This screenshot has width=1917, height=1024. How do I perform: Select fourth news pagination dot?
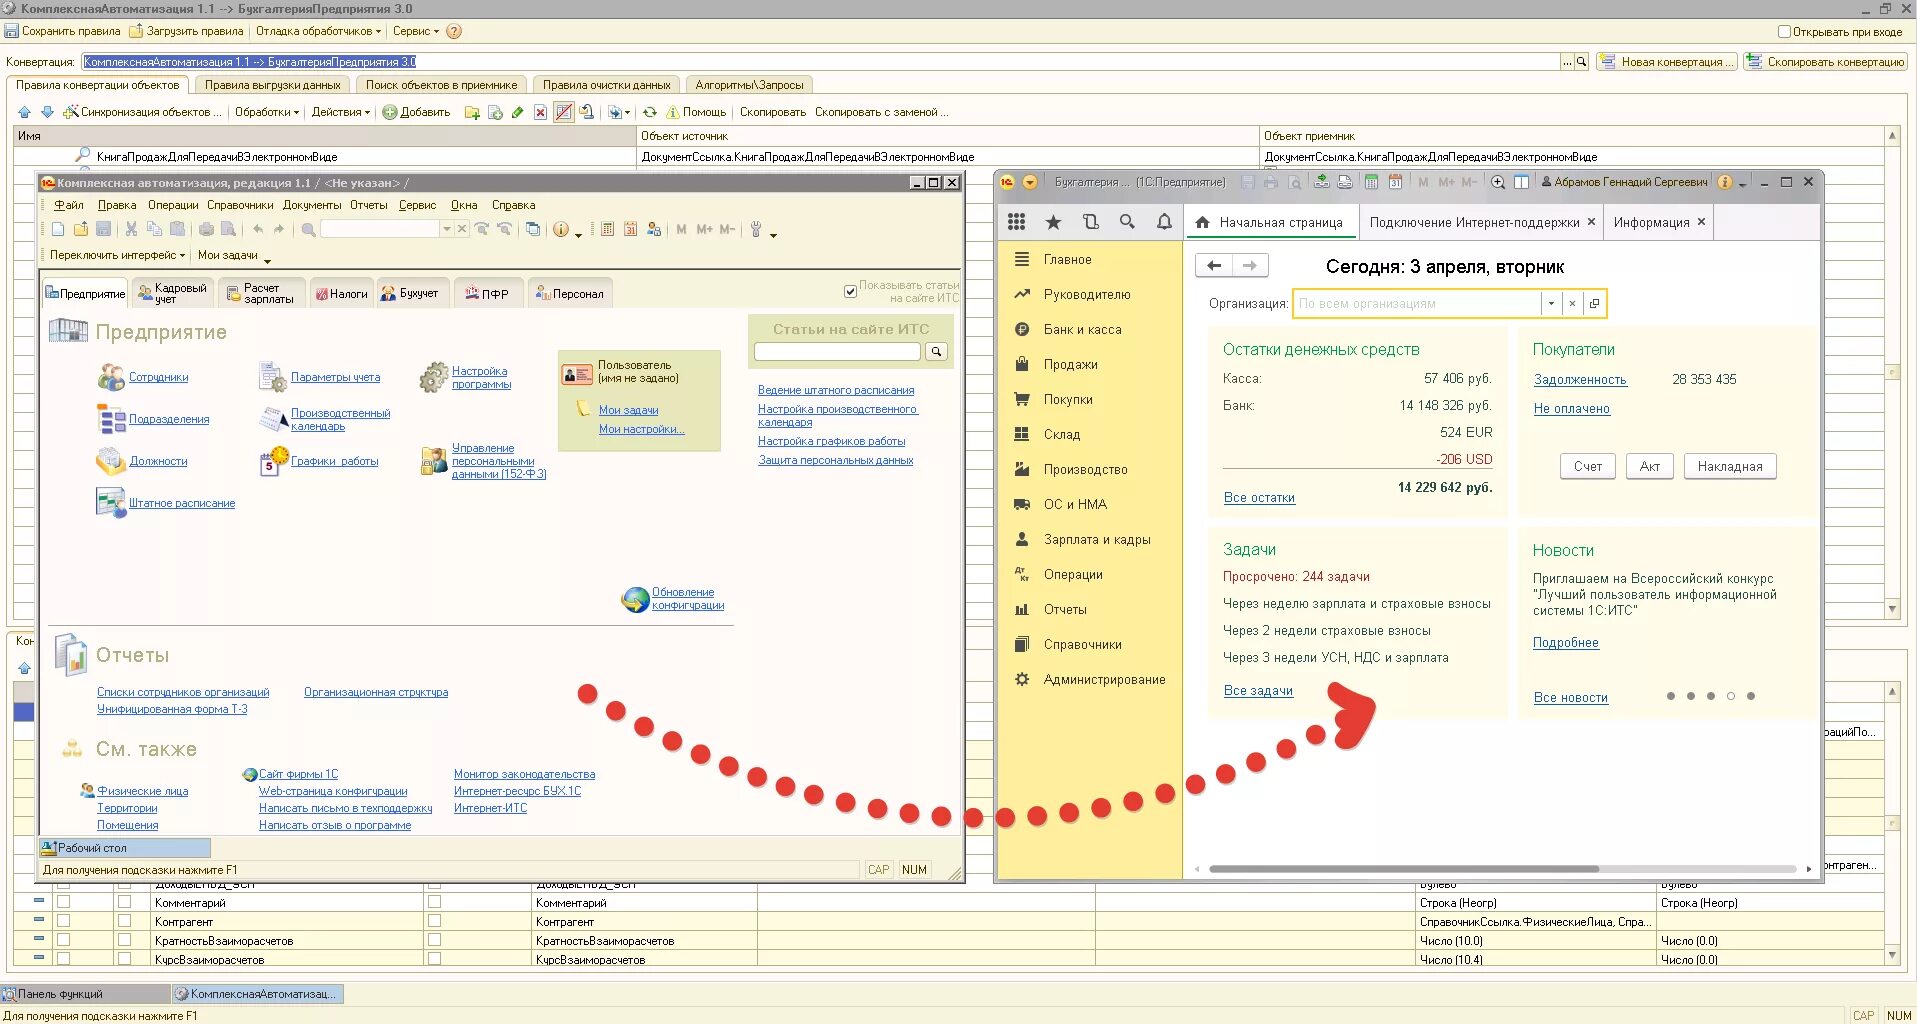click(1730, 696)
